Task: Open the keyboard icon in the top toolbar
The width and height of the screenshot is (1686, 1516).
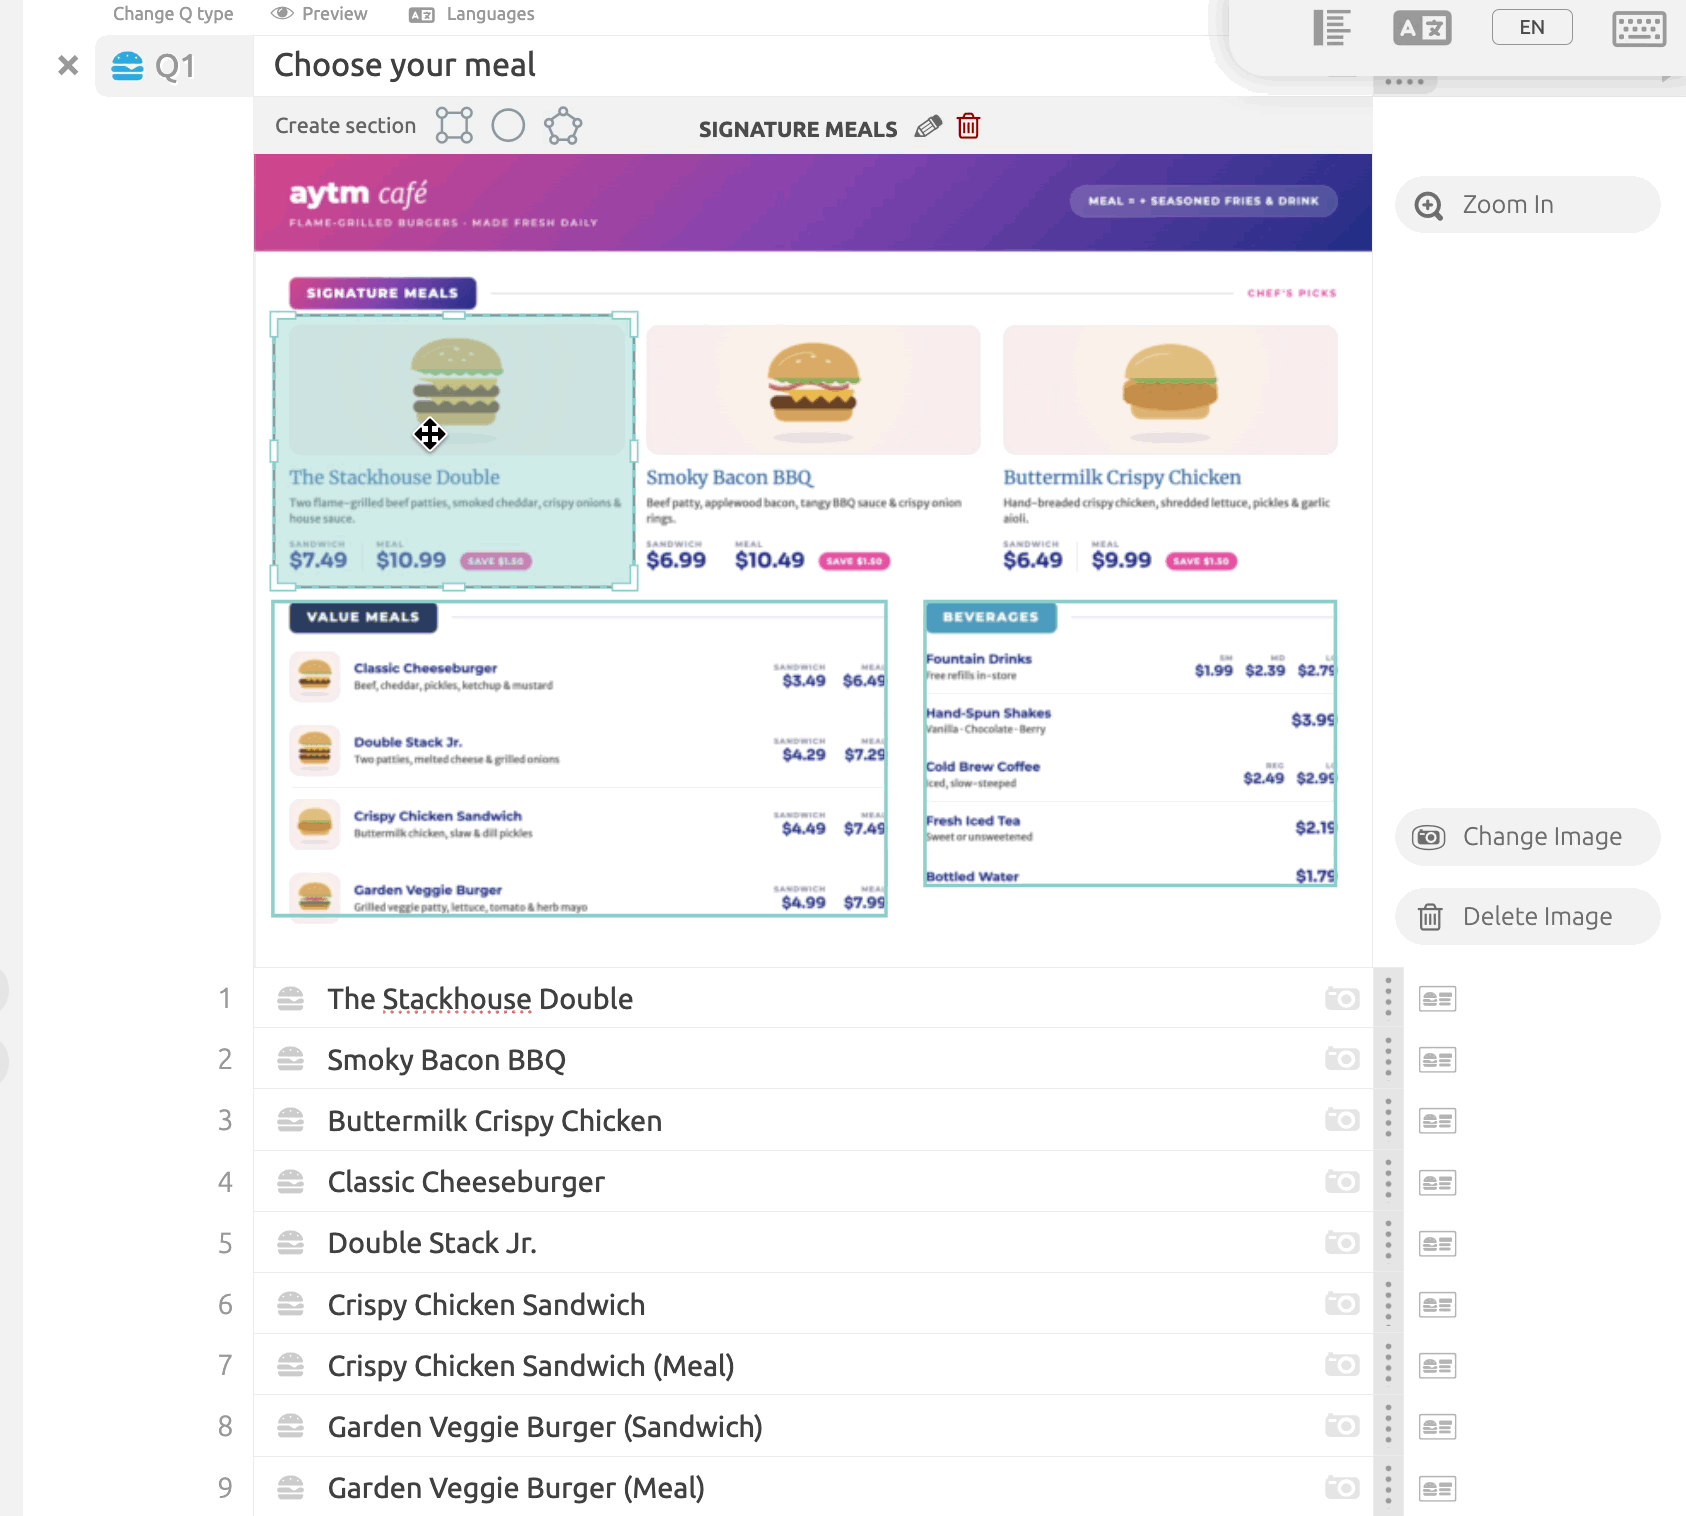Action: pyautogui.click(x=1639, y=28)
